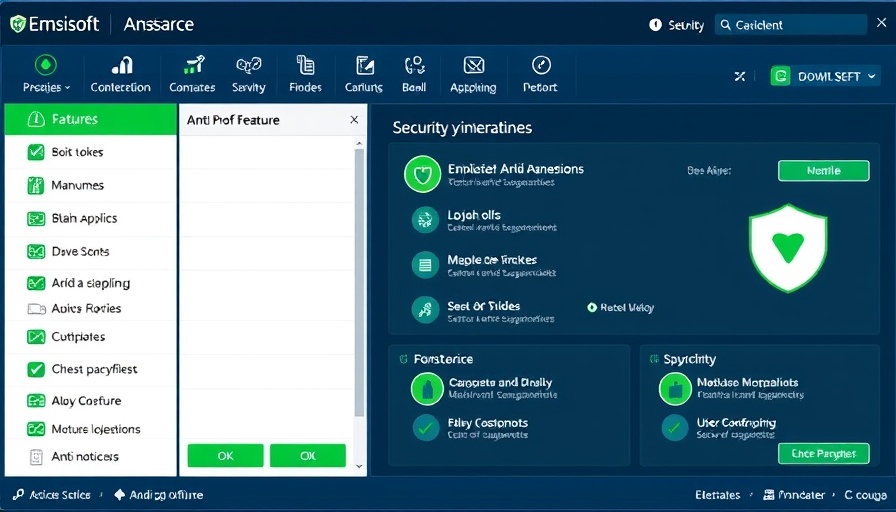Select the Fatures sidebar tab
The width and height of the screenshot is (896, 512).
90,119
